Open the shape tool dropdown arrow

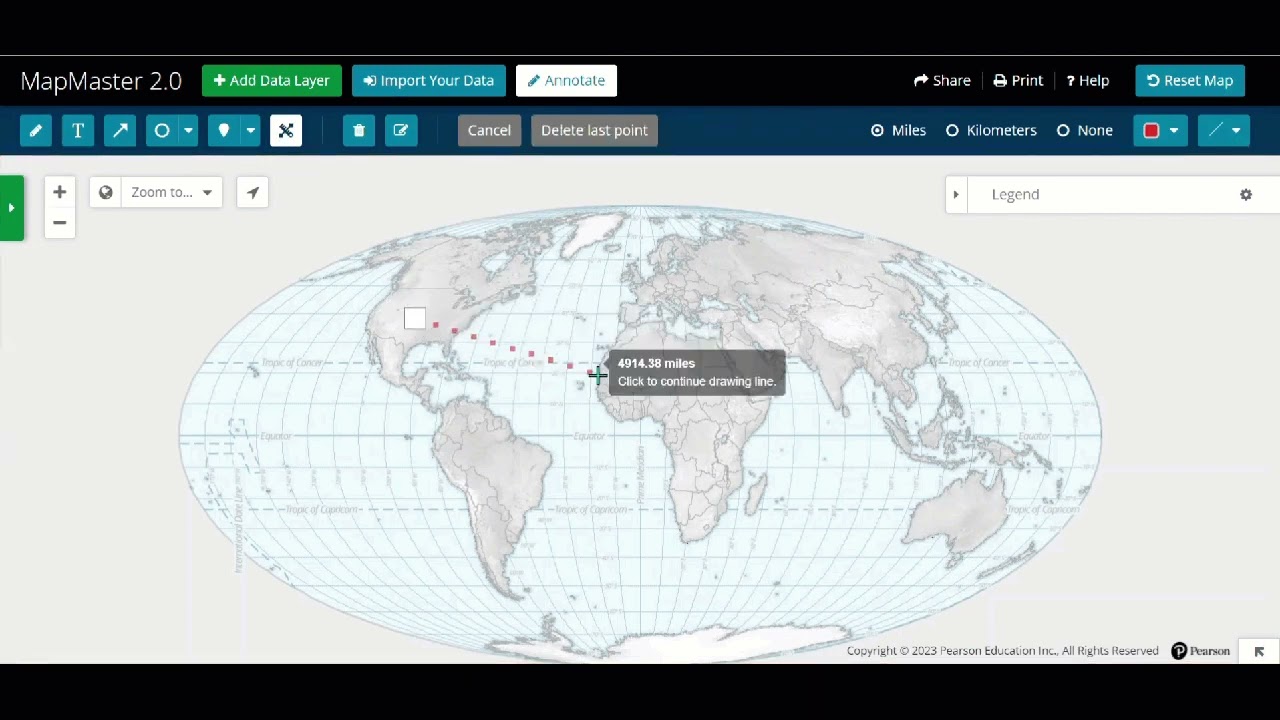tap(188, 130)
